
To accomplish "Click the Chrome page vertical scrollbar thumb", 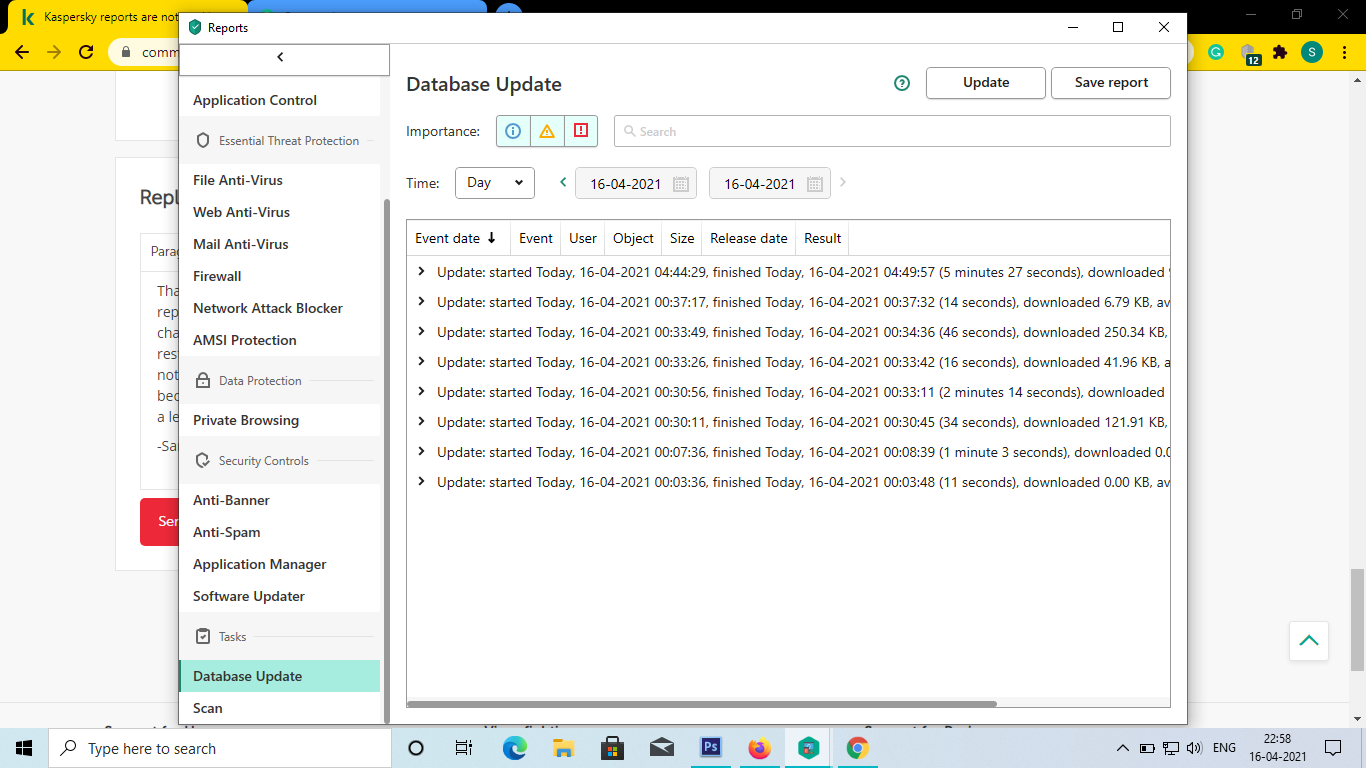I will [1357, 619].
